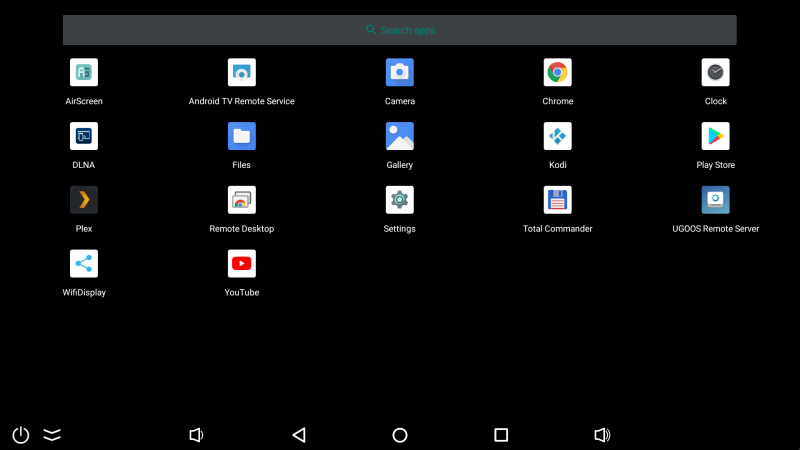
Task: Open the Play Store
Action: click(715, 136)
